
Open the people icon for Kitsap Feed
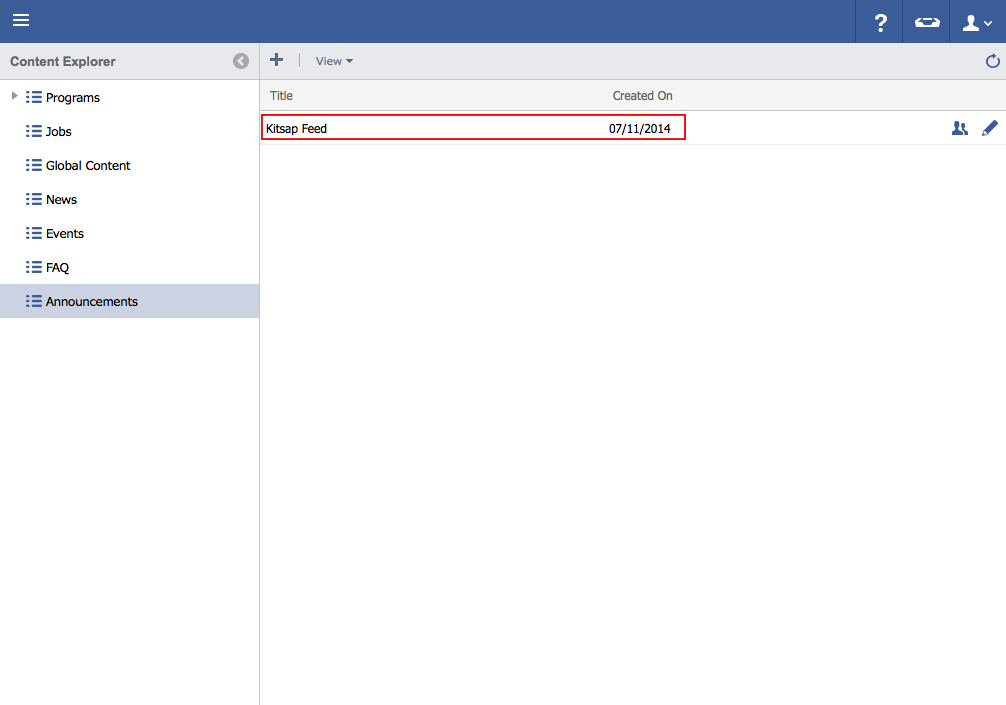(x=959, y=128)
